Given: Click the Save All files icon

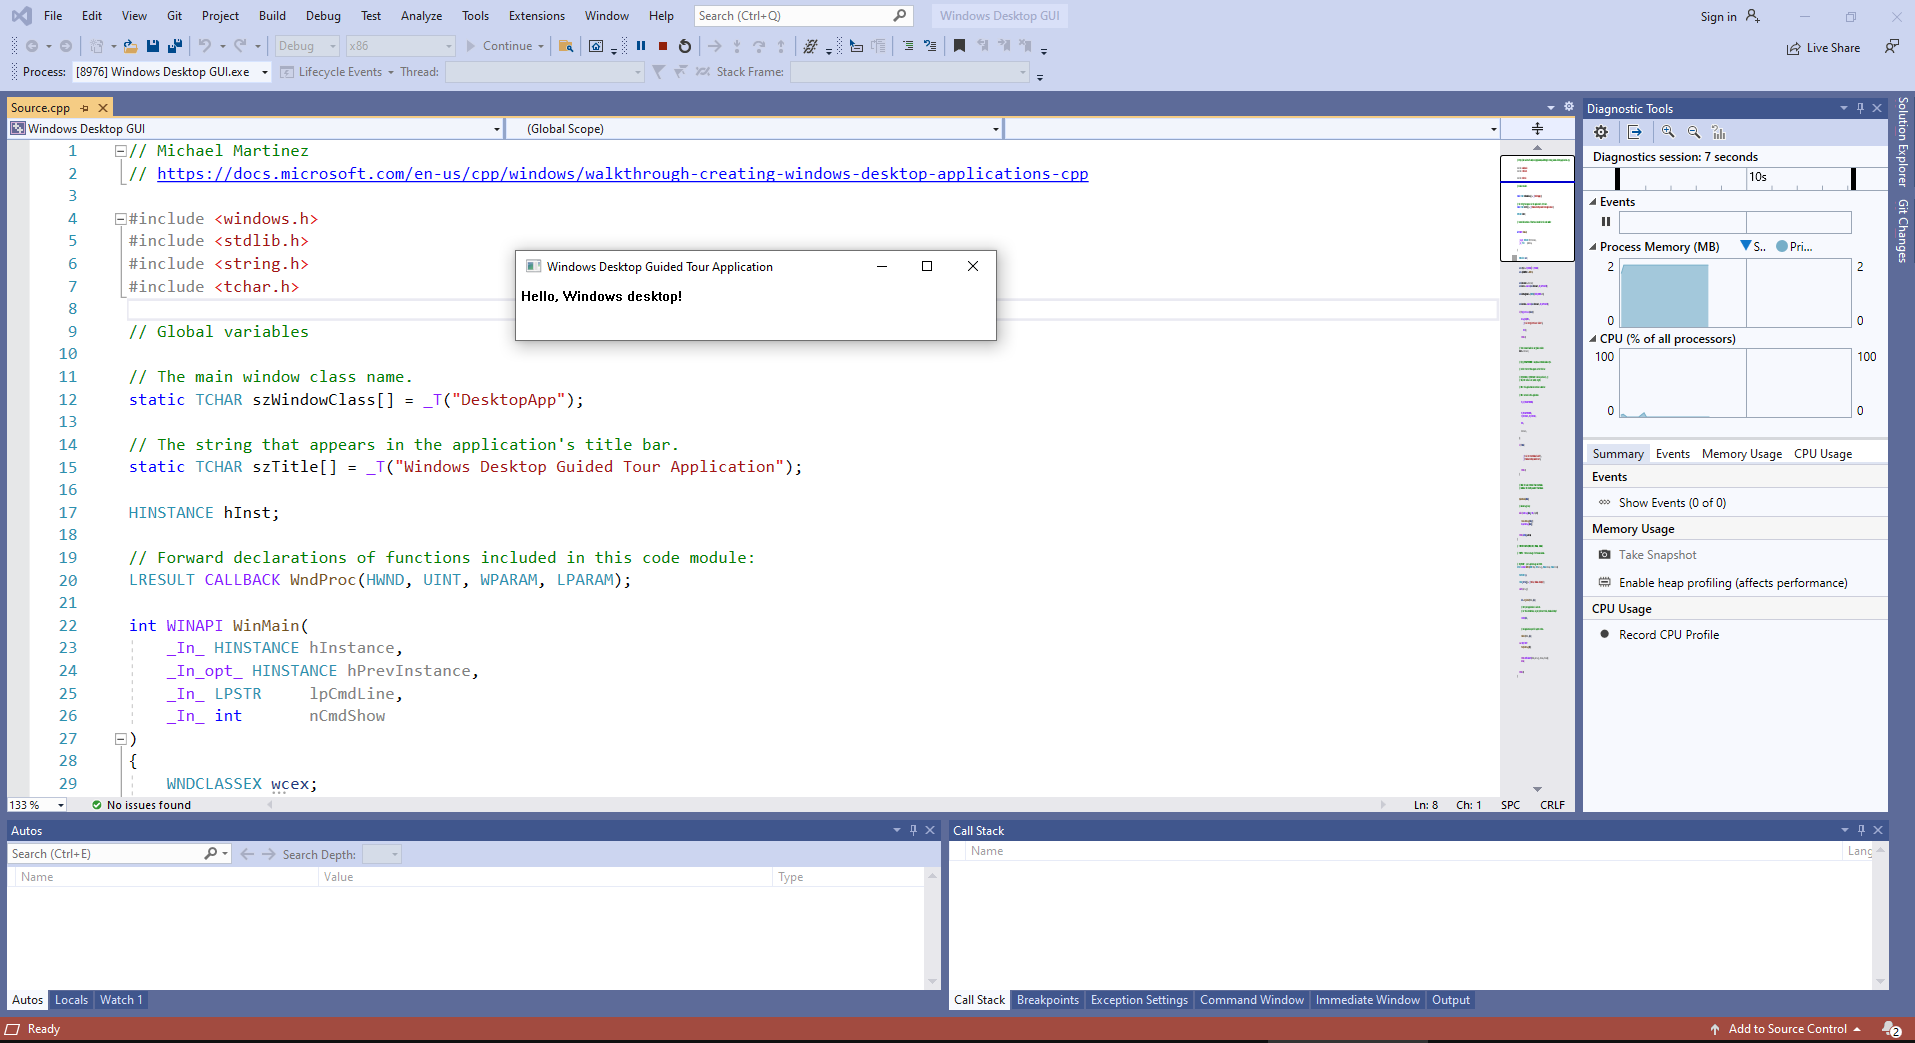Looking at the screenshot, I should click(174, 46).
